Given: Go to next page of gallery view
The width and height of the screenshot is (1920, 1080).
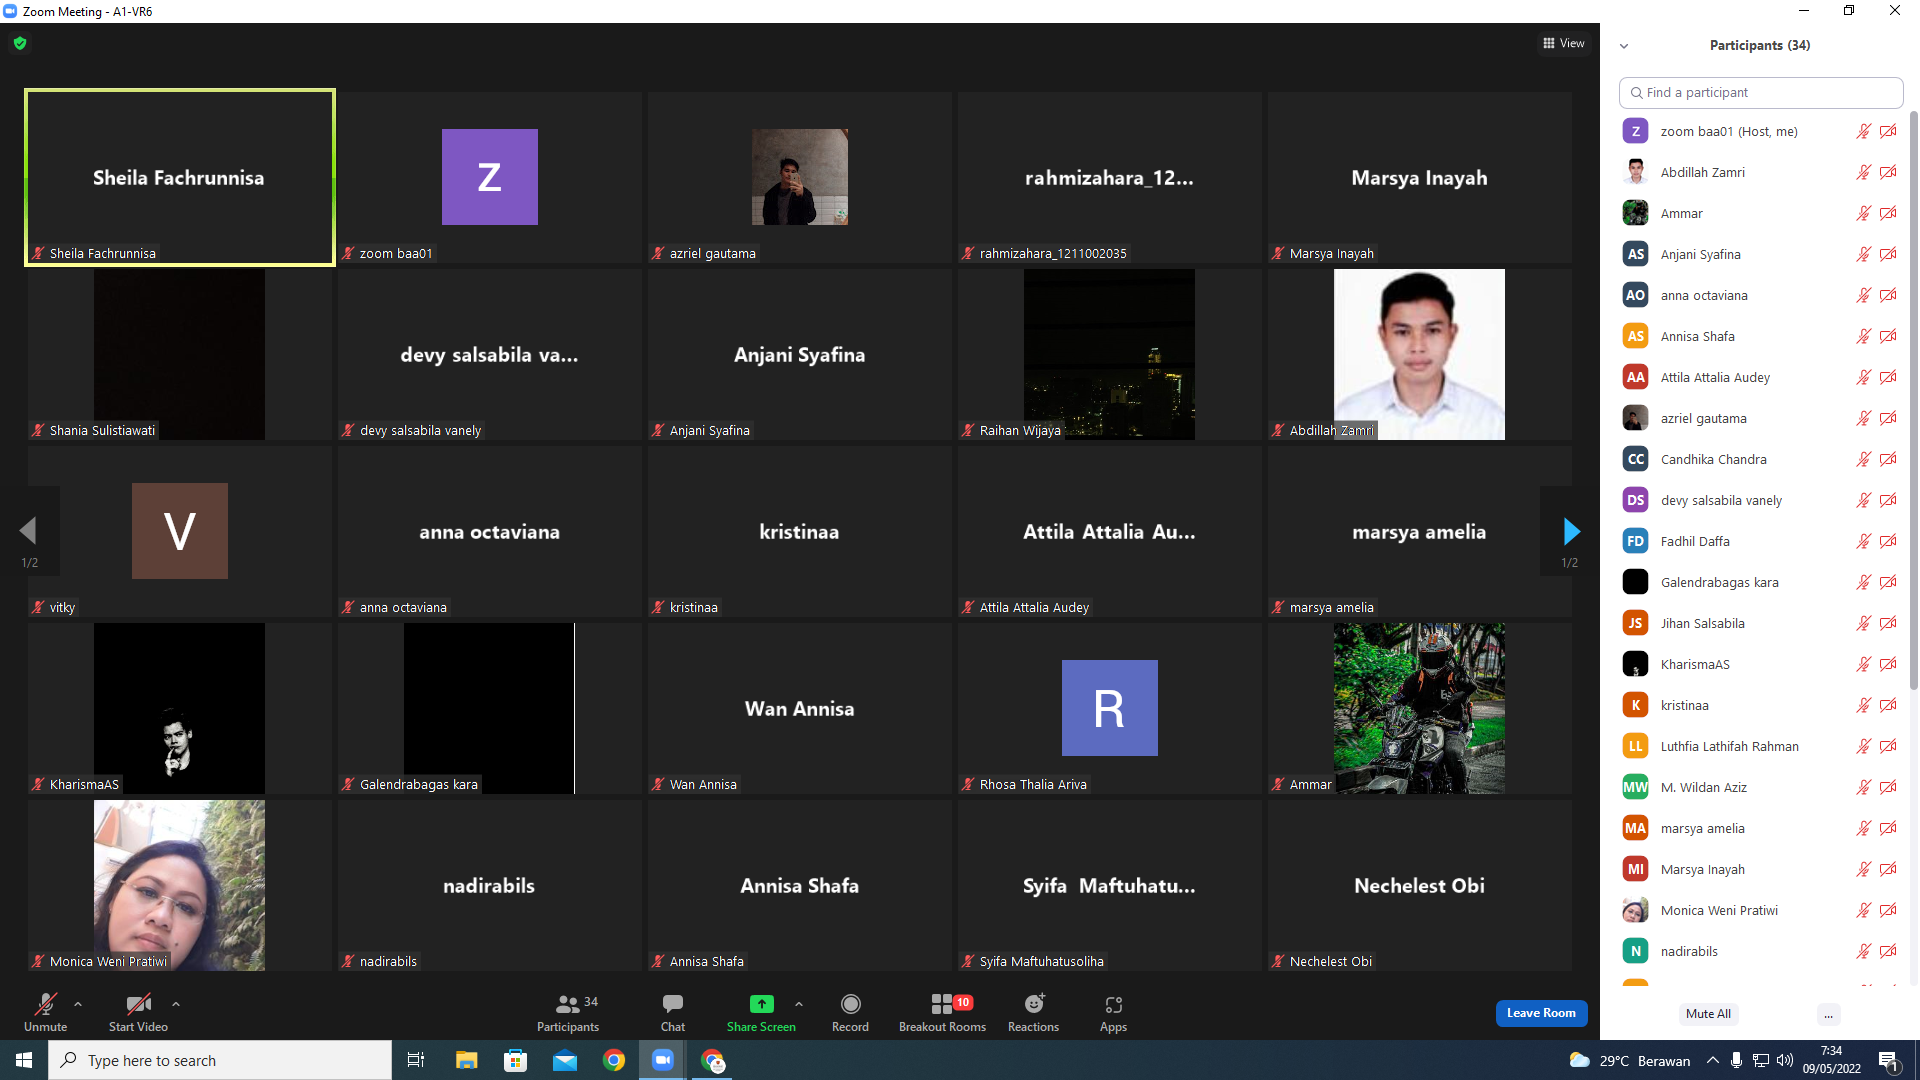Looking at the screenshot, I should (1571, 531).
